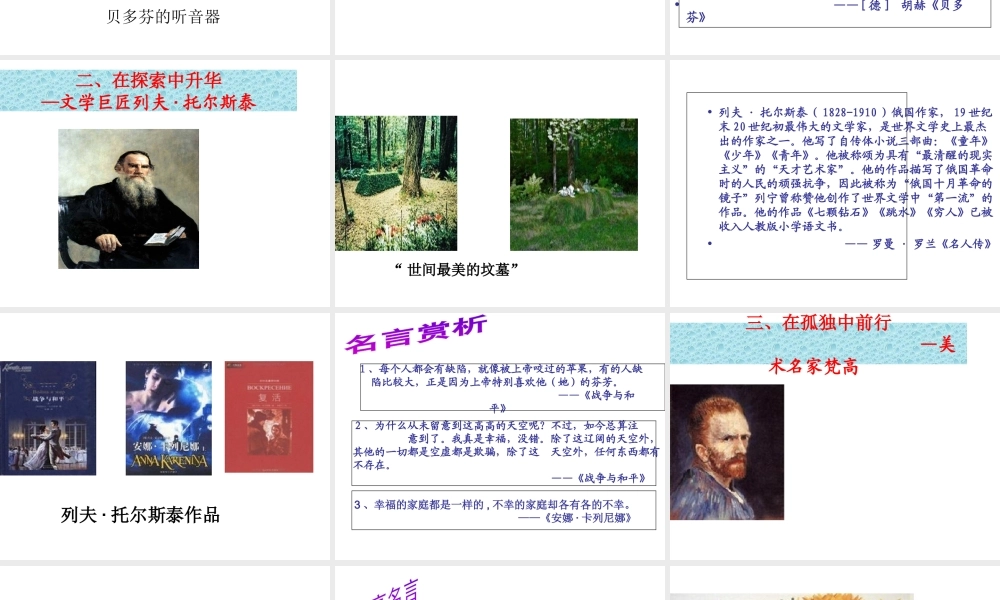Click the caption '贝多芬的听音器'
This screenshot has width=1000, height=600.
[x=163, y=17]
